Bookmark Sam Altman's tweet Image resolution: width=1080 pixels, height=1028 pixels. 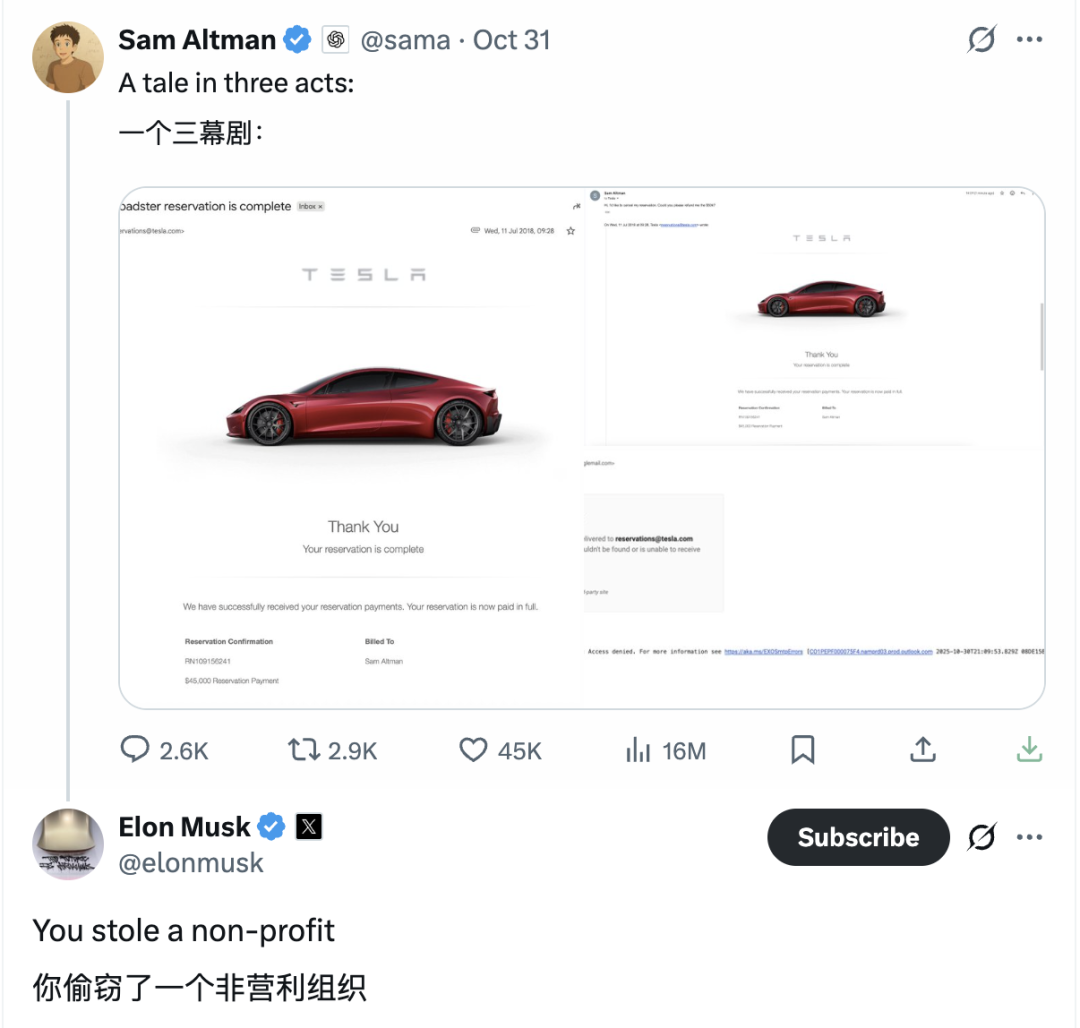tap(802, 750)
